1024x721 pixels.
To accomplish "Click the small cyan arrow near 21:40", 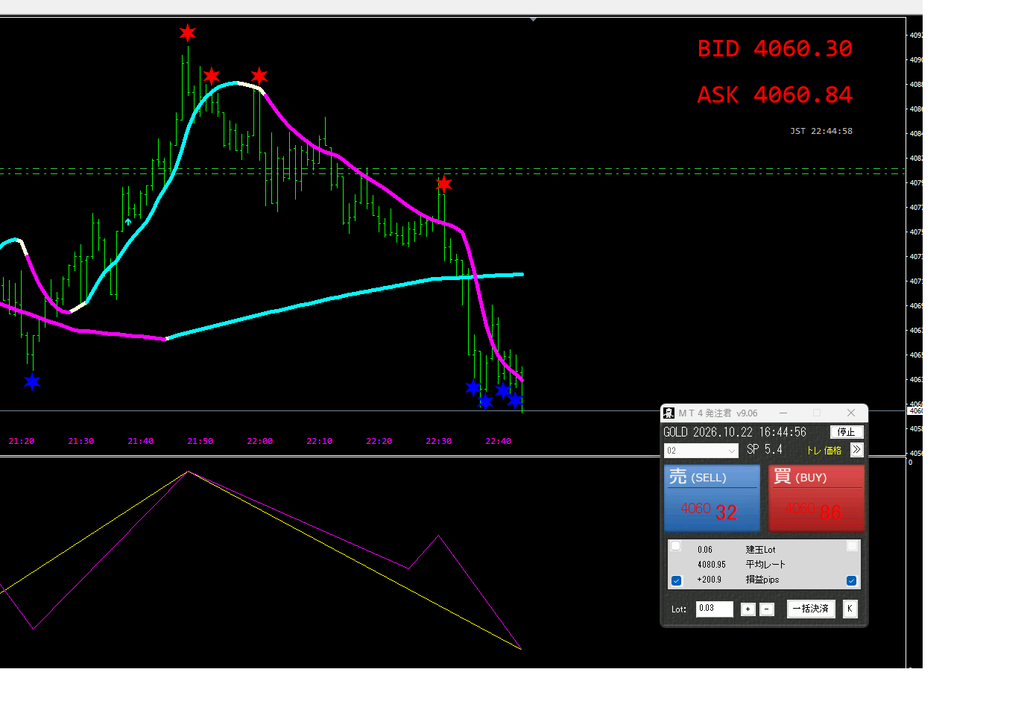I will pyautogui.click(x=128, y=222).
